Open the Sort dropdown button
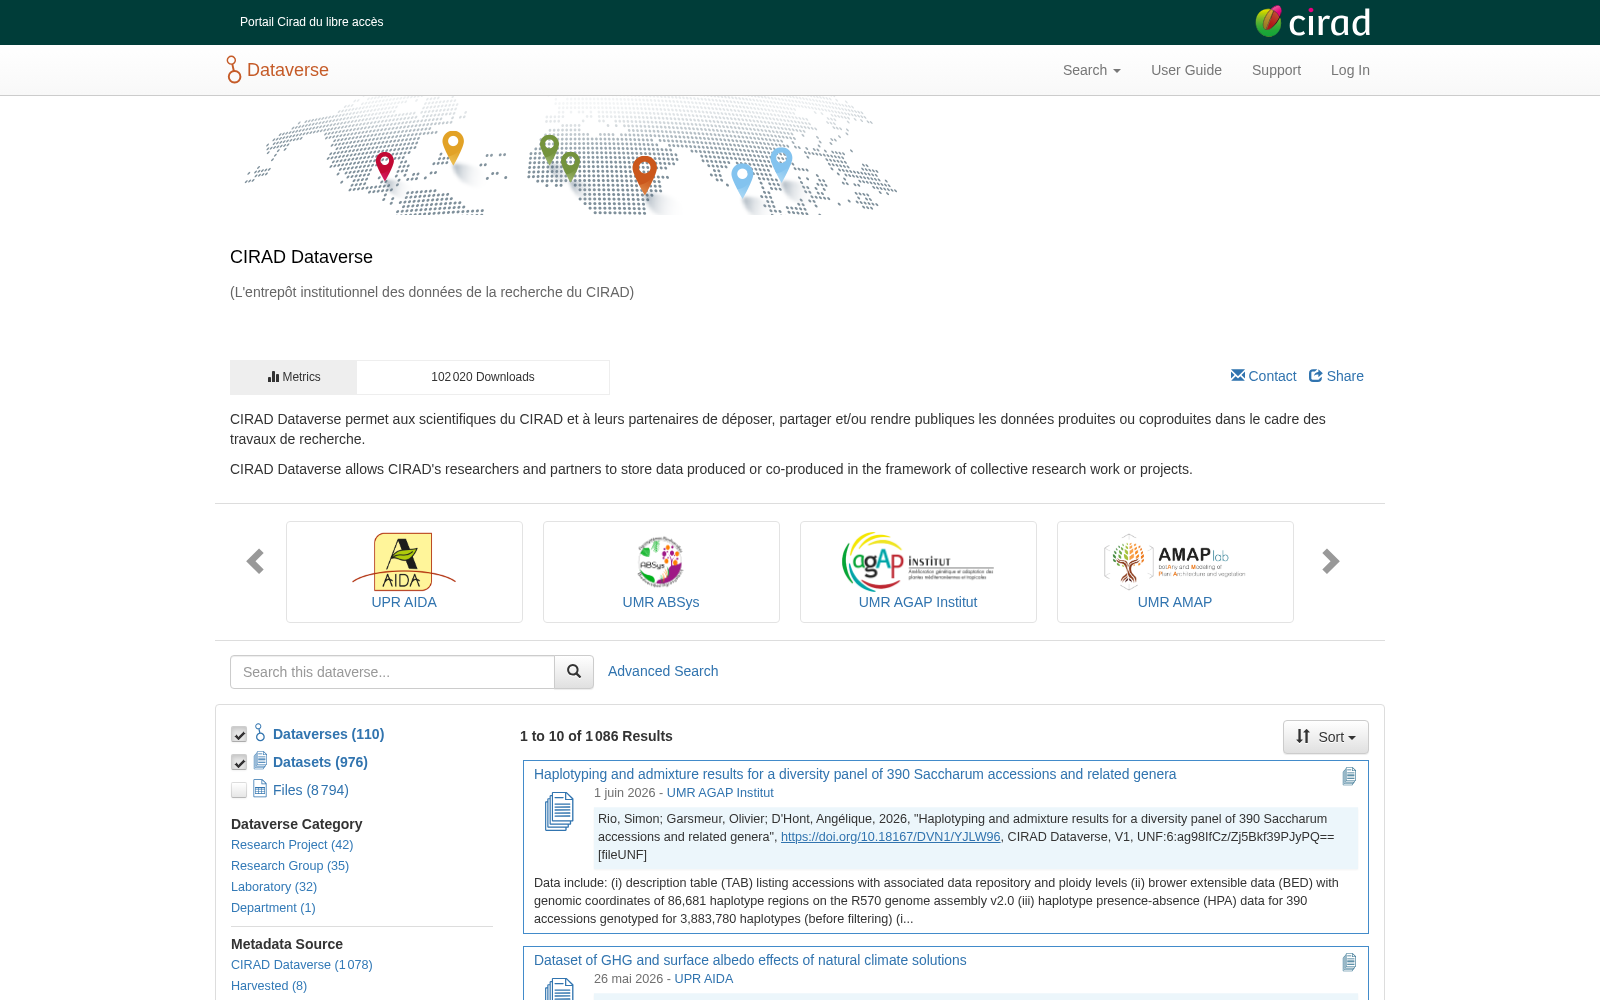Image resolution: width=1600 pixels, height=1000 pixels. coord(1326,737)
